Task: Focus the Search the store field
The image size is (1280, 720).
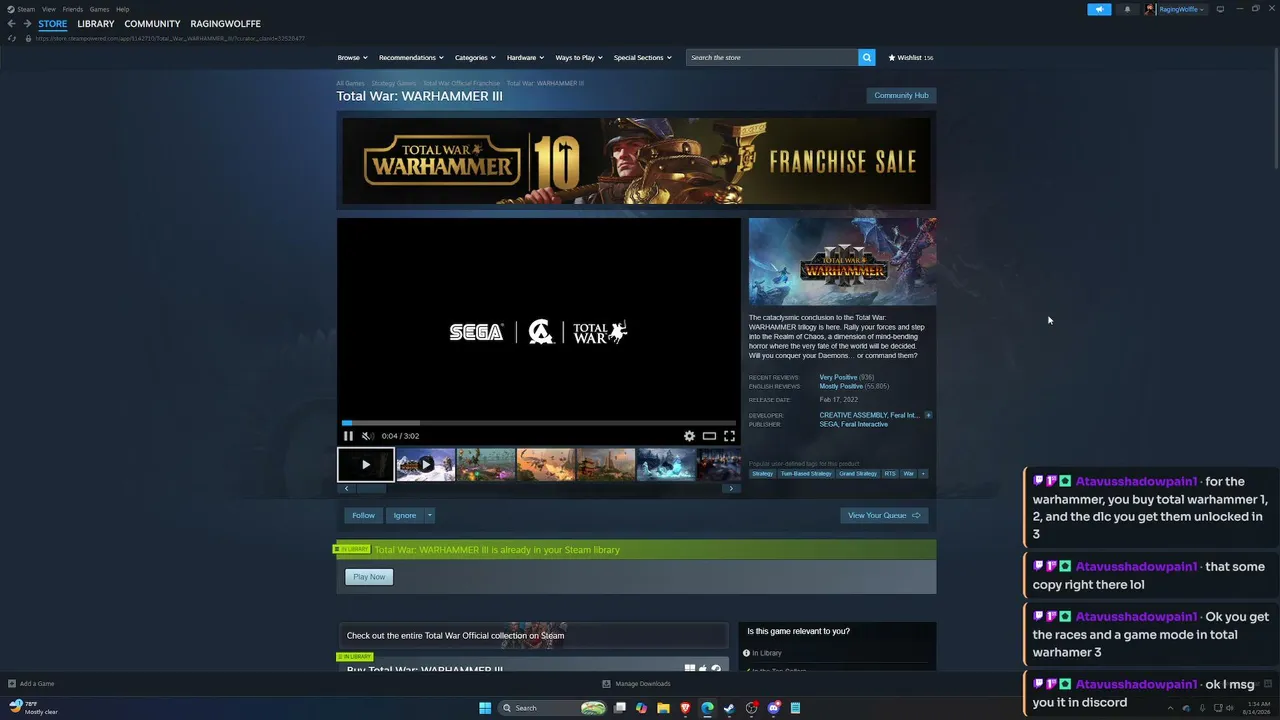Action: pos(772,58)
